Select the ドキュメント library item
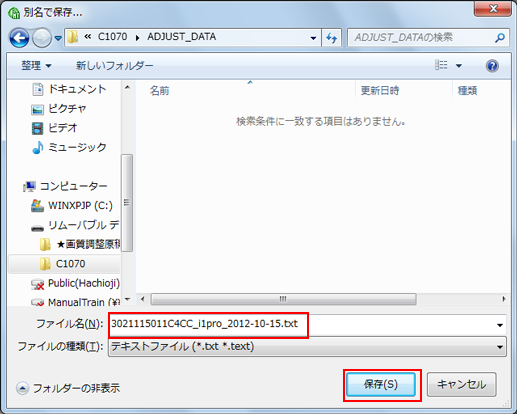Screen dimensions: 517x414 (69, 89)
